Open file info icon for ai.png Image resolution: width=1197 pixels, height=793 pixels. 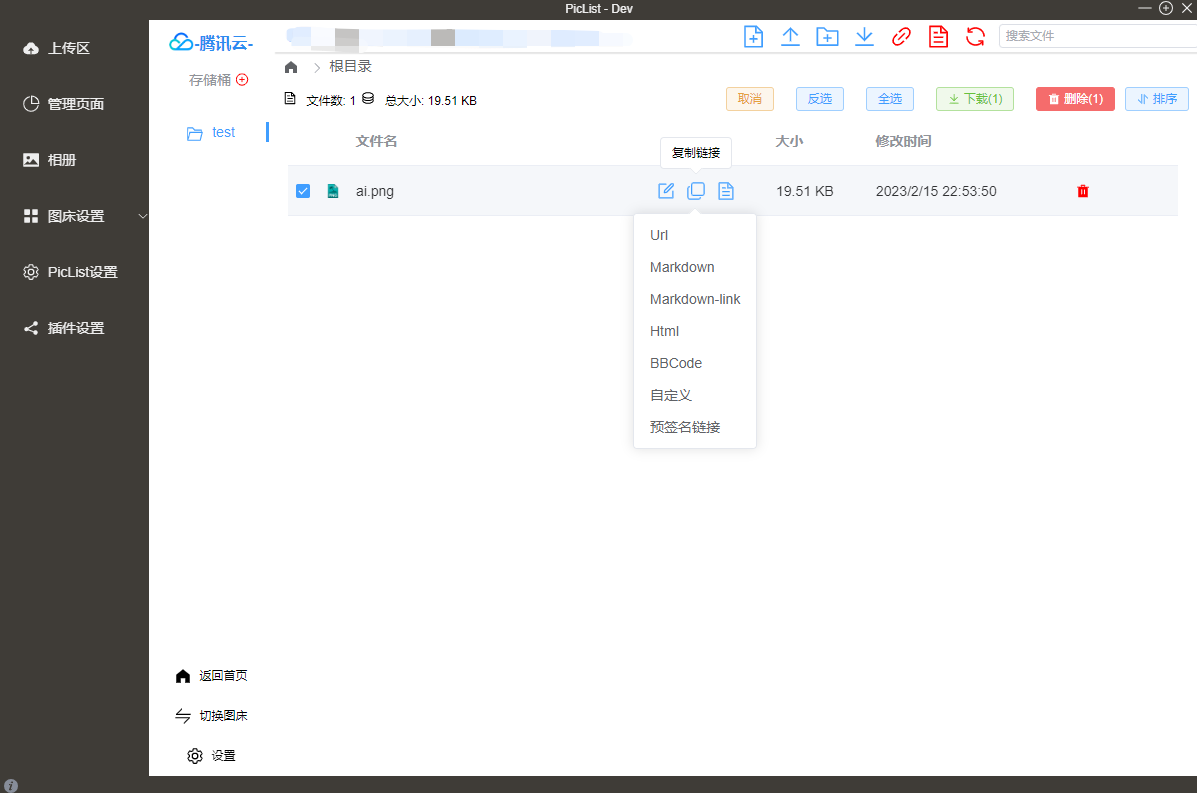726,191
